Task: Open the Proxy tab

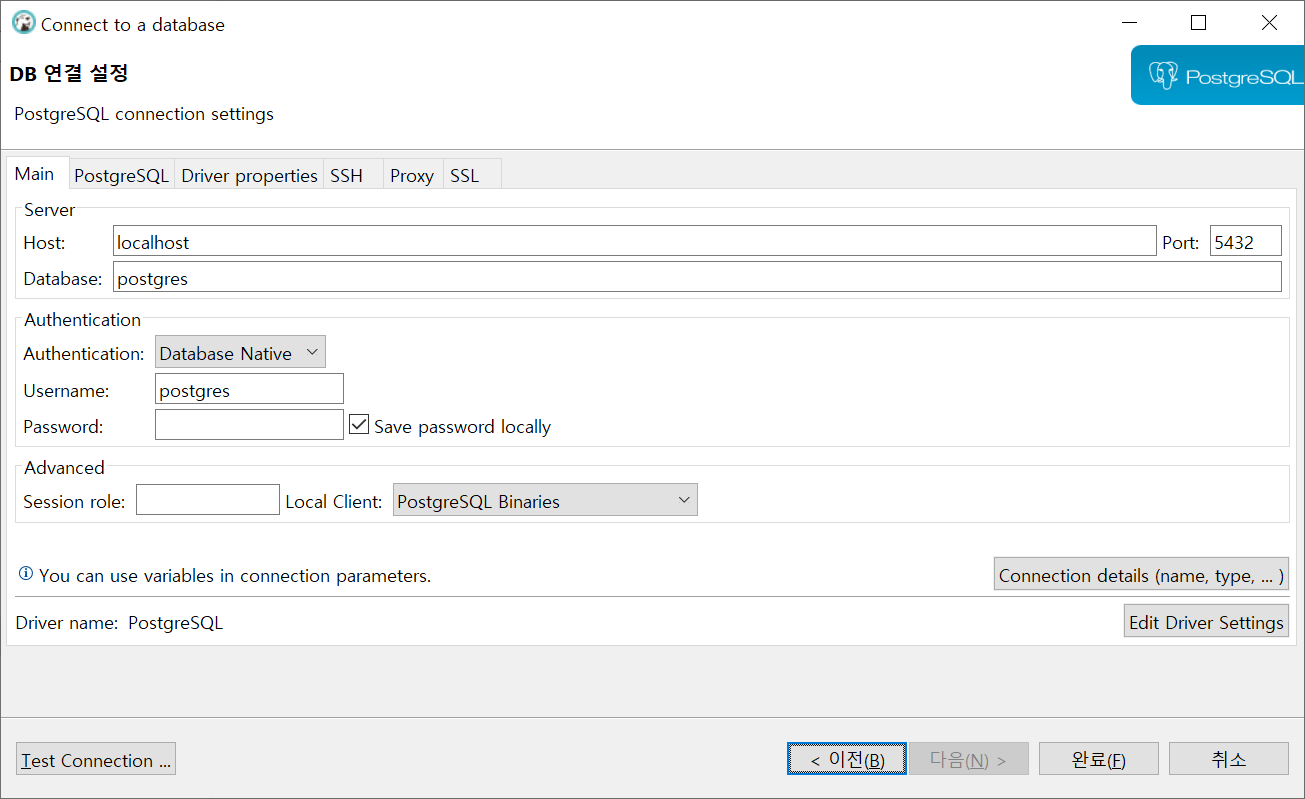Action: [412, 175]
